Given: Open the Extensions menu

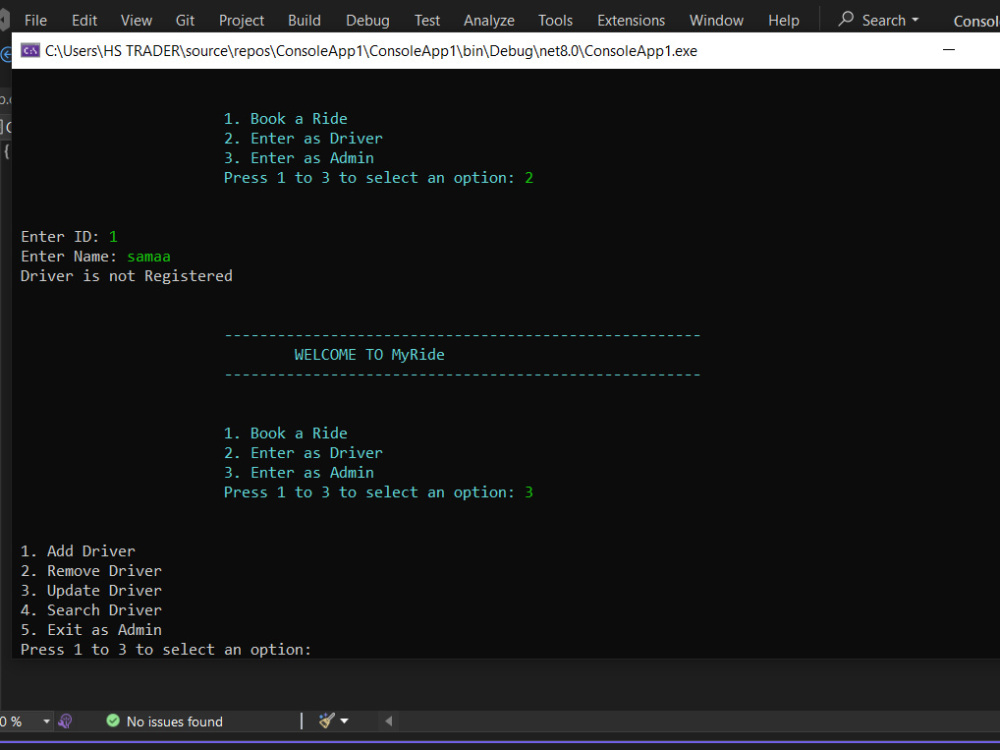Looking at the screenshot, I should [x=630, y=19].
